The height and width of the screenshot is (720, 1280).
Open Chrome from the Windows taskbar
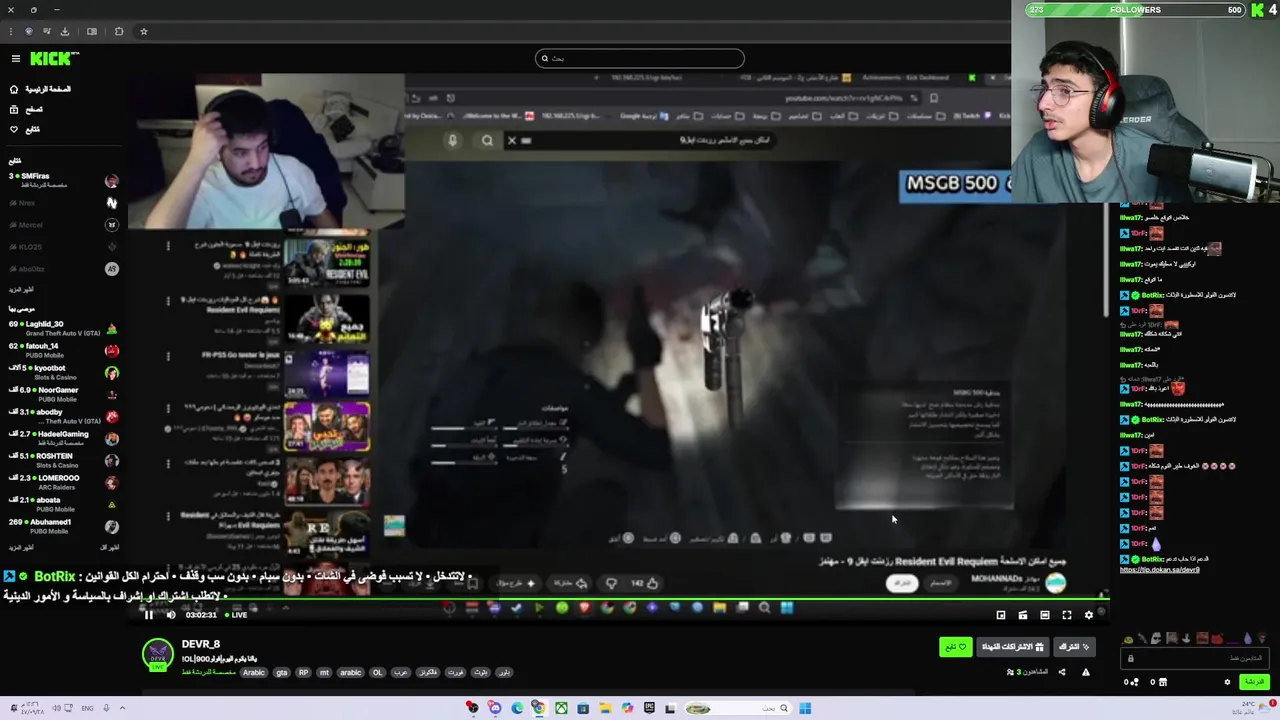(x=539, y=708)
